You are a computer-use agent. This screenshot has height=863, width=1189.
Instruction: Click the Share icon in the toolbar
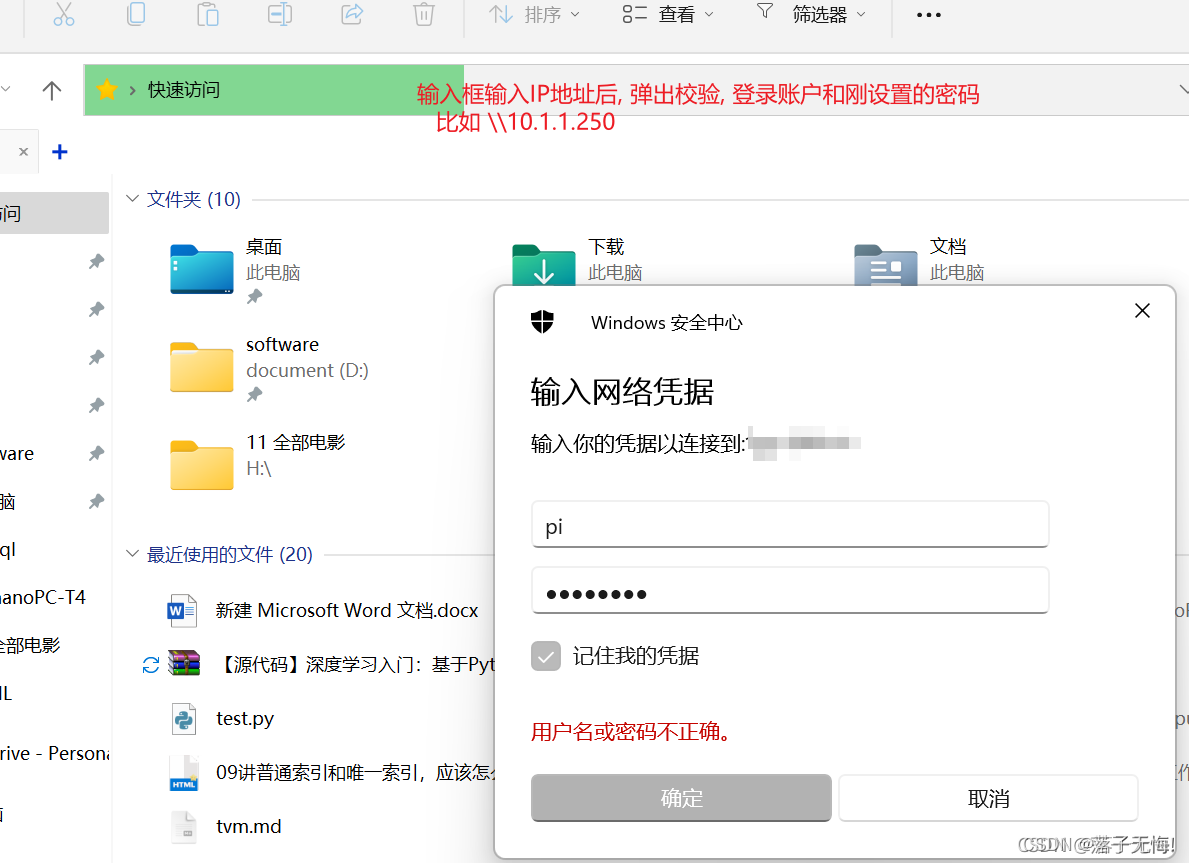click(351, 14)
